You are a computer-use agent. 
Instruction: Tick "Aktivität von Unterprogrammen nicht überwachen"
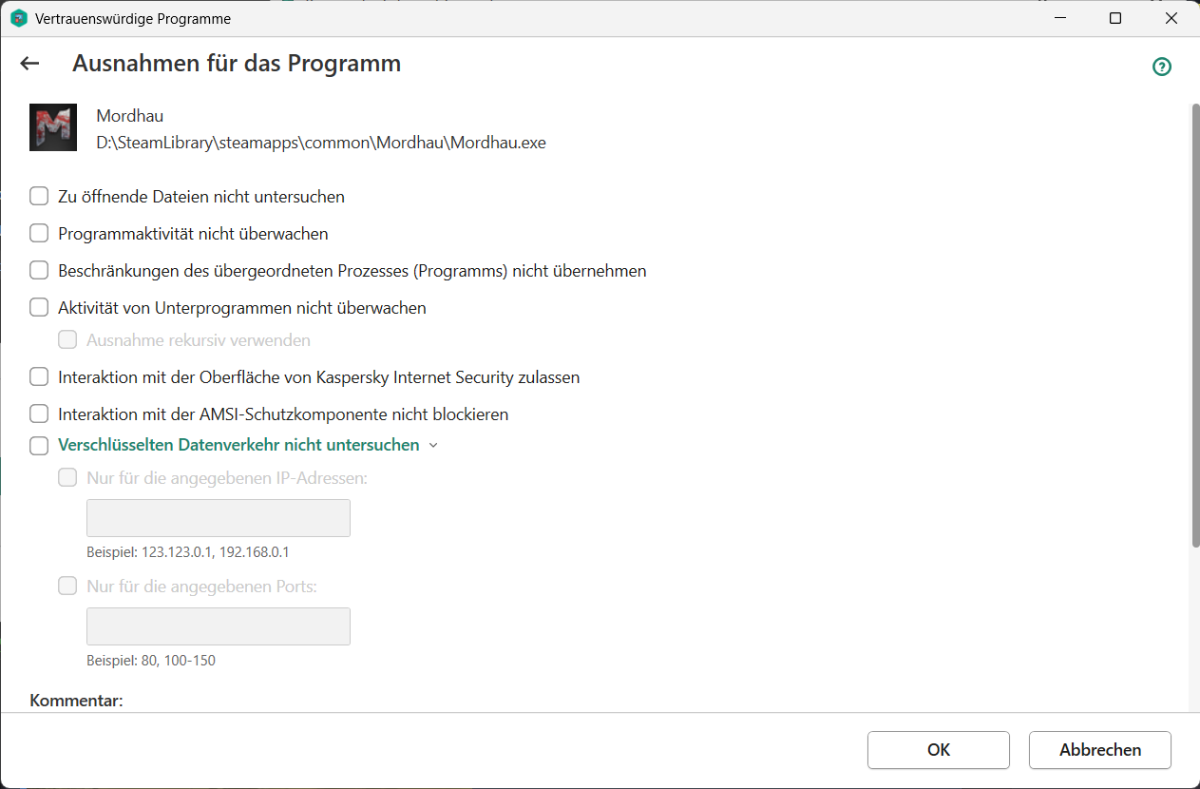tap(39, 308)
